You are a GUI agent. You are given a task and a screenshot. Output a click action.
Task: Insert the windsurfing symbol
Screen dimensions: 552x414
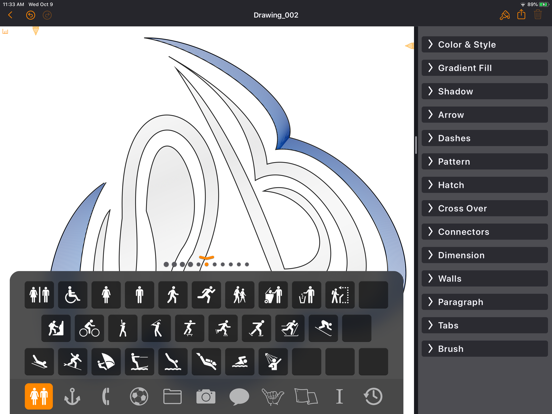(x=106, y=362)
